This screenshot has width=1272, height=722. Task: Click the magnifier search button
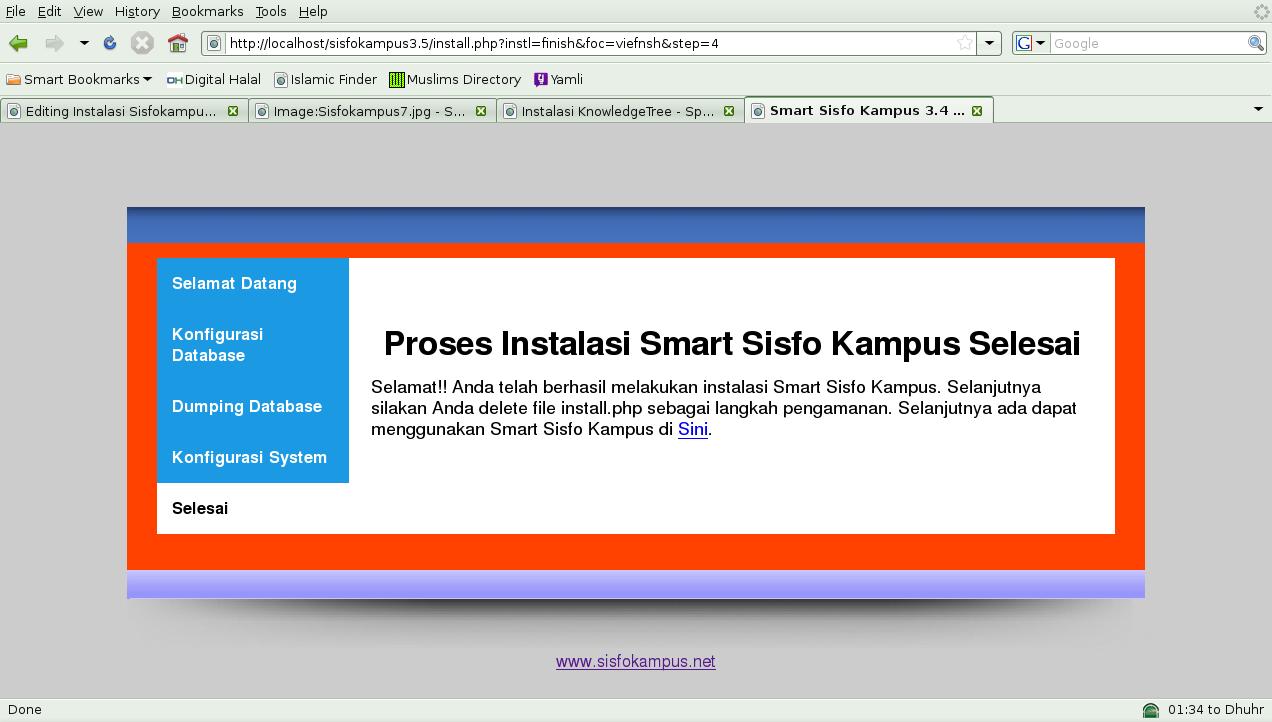point(1256,43)
